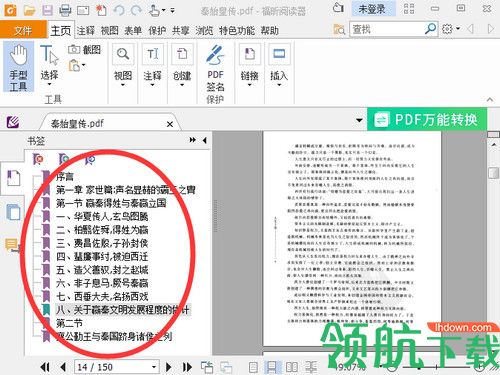Screen dimensions: 500x375
Task: Switch to the 保护 ribbon tab
Action: [157, 31]
